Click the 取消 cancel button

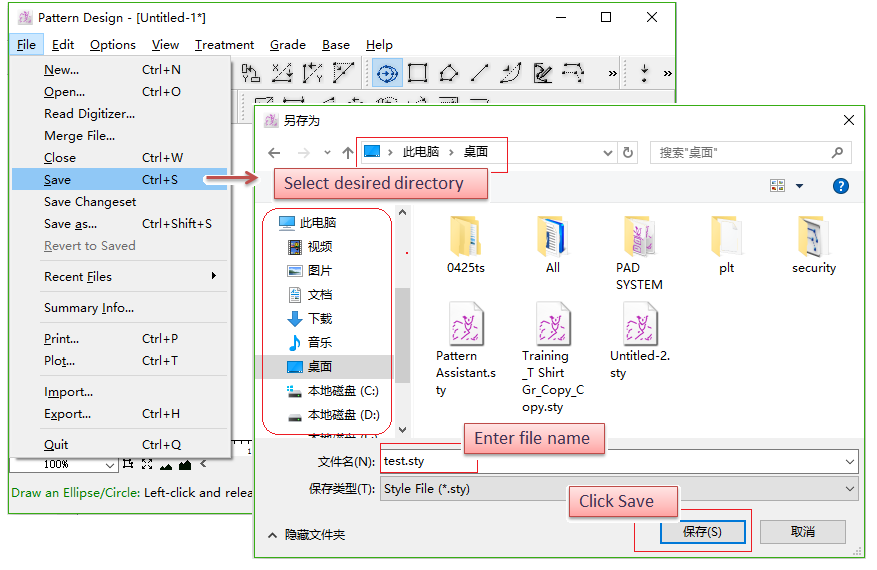point(802,532)
